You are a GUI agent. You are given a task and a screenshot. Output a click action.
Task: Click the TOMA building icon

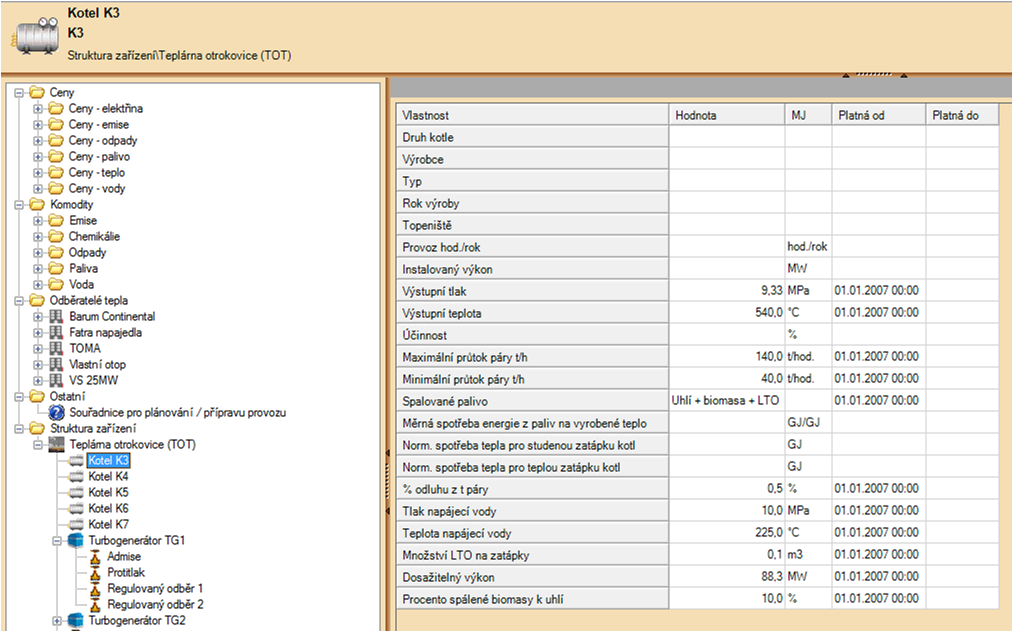[x=56, y=348]
